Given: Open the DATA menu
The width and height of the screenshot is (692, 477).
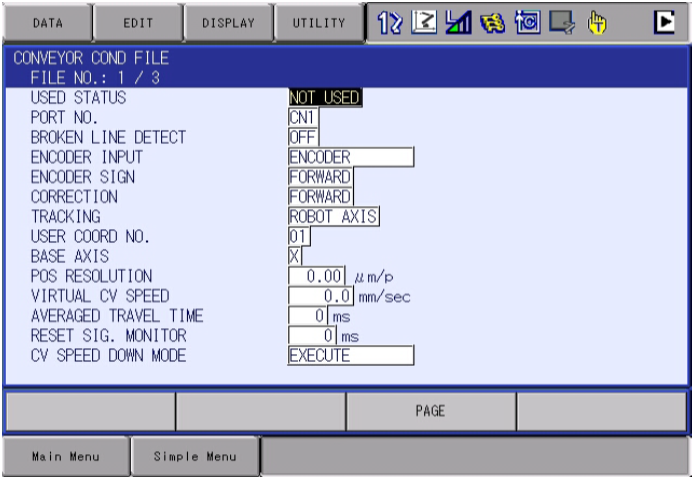Looking at the screenshot, I should click(x=45, y=22).
